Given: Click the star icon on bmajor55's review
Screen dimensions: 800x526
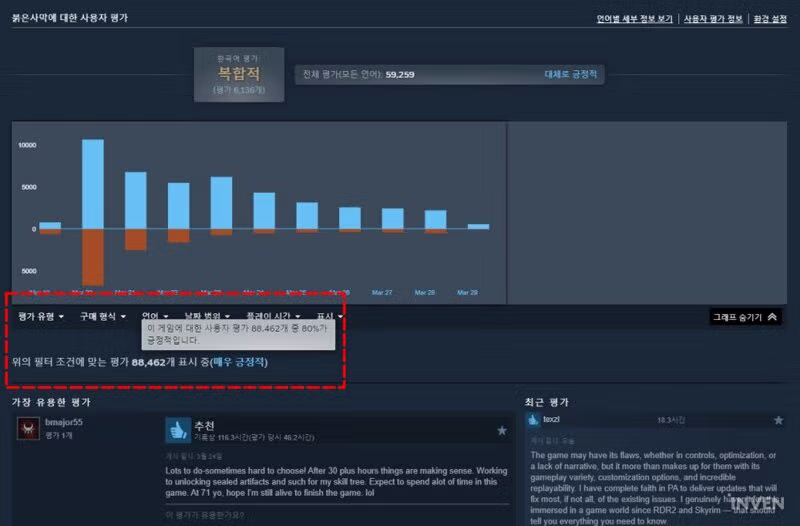Looking at the screenshot, I should (501, 430).
